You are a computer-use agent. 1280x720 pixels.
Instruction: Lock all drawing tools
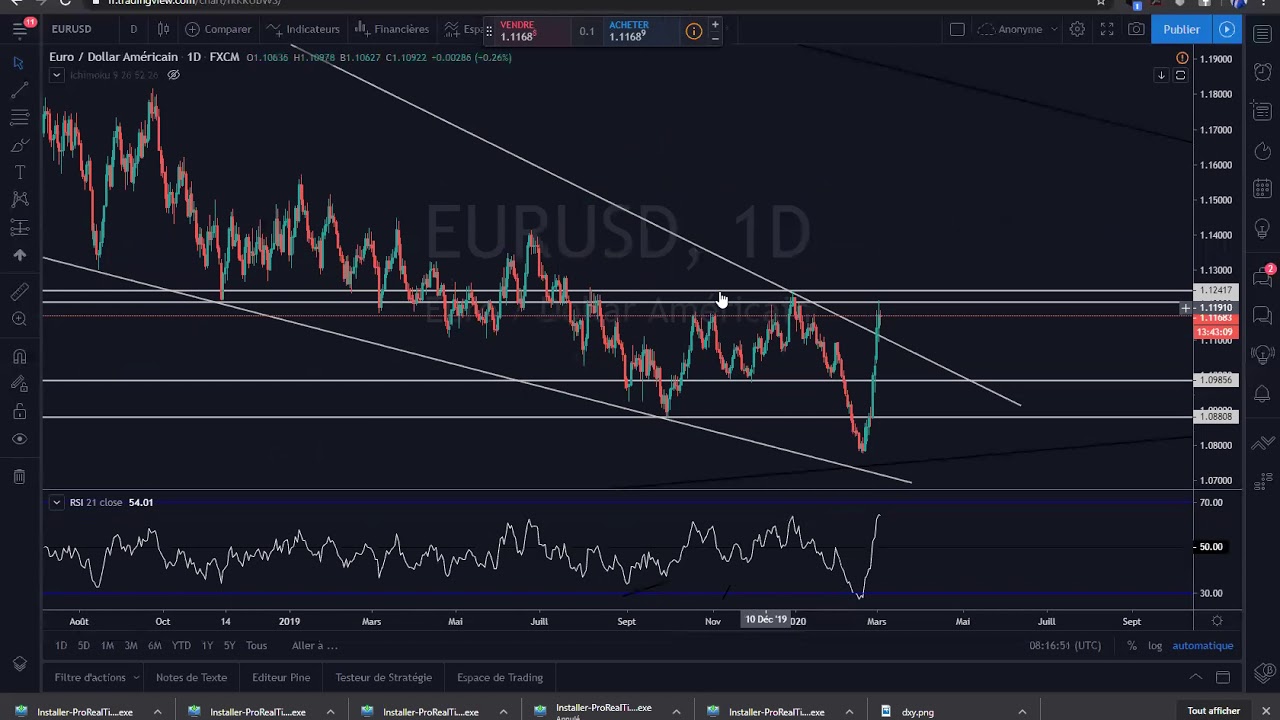tap(19, 411)
